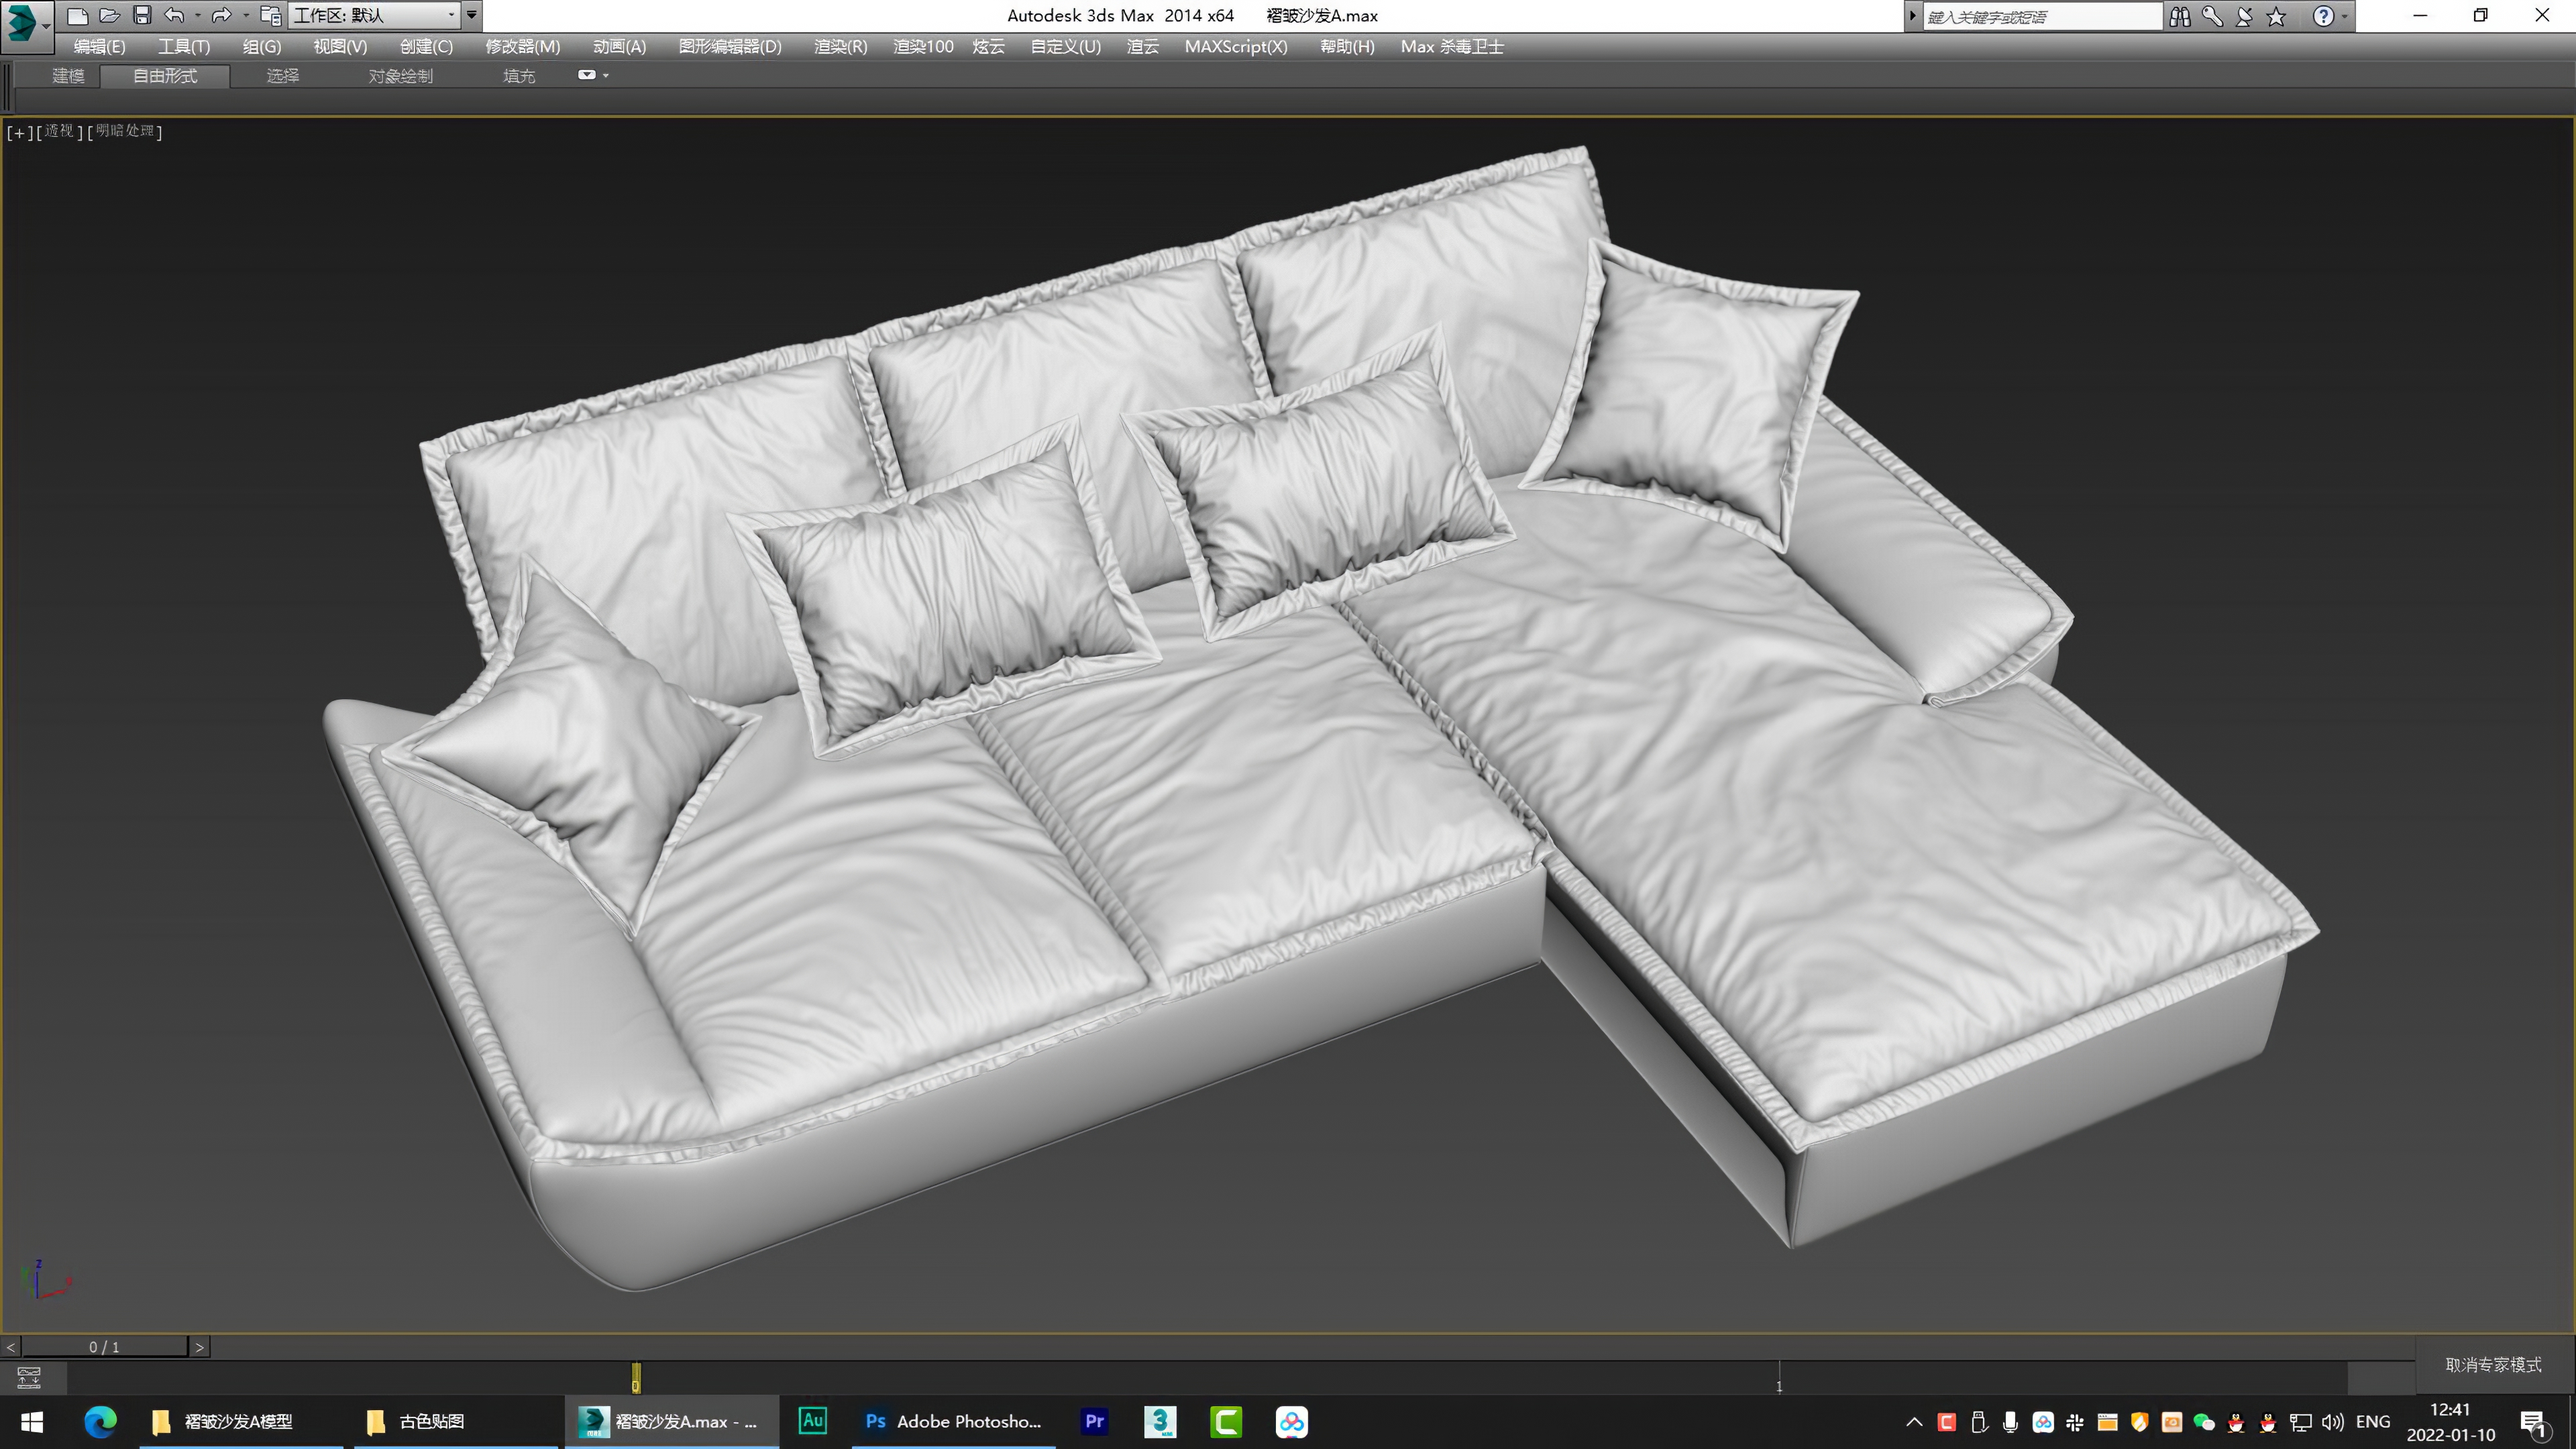Enable the 自由形式 ribbon panel toggle
2576x1449 pixels.
165,75
